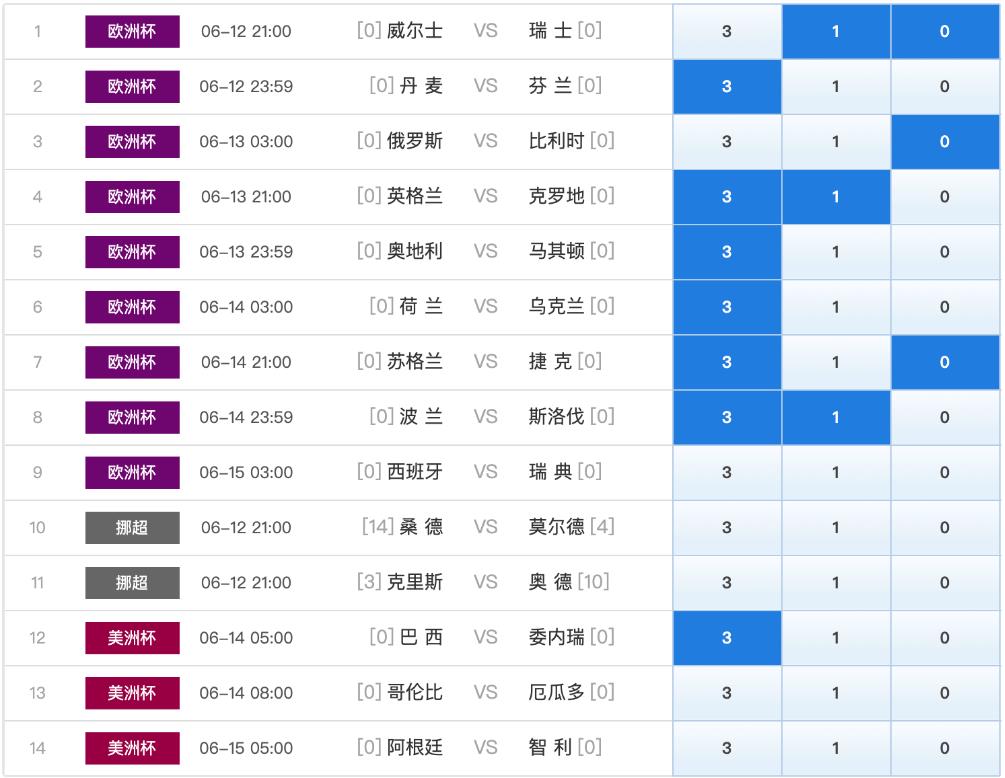
Task: Select option 1 for 桑德 vs 莫尔德
Action: 835,527
